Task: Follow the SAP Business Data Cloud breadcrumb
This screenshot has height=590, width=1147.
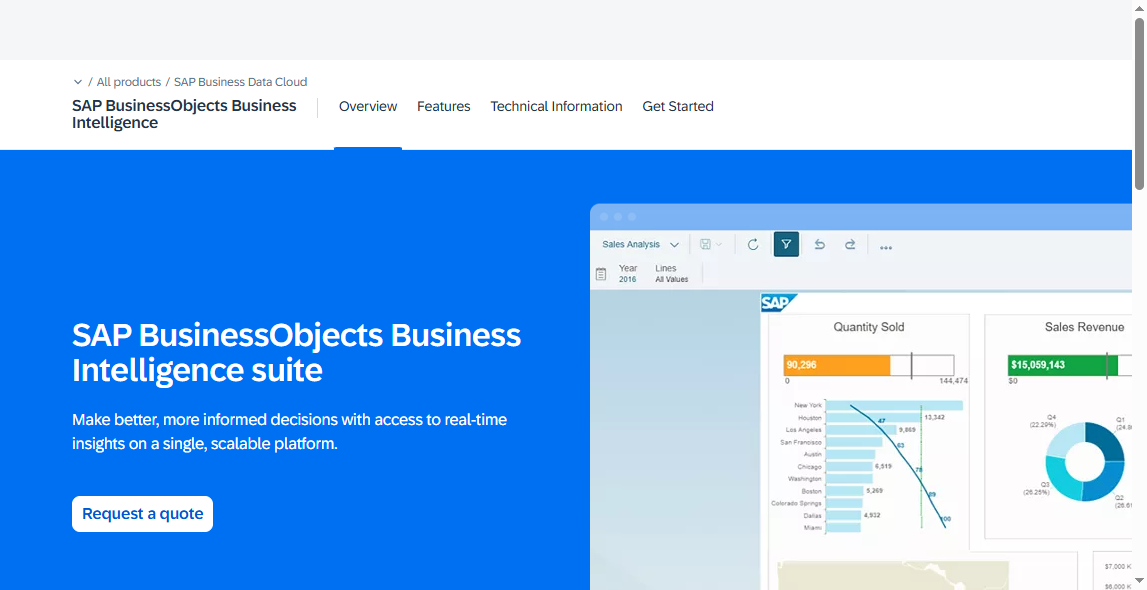Action: pyautogui.click(x=241, y=82)
